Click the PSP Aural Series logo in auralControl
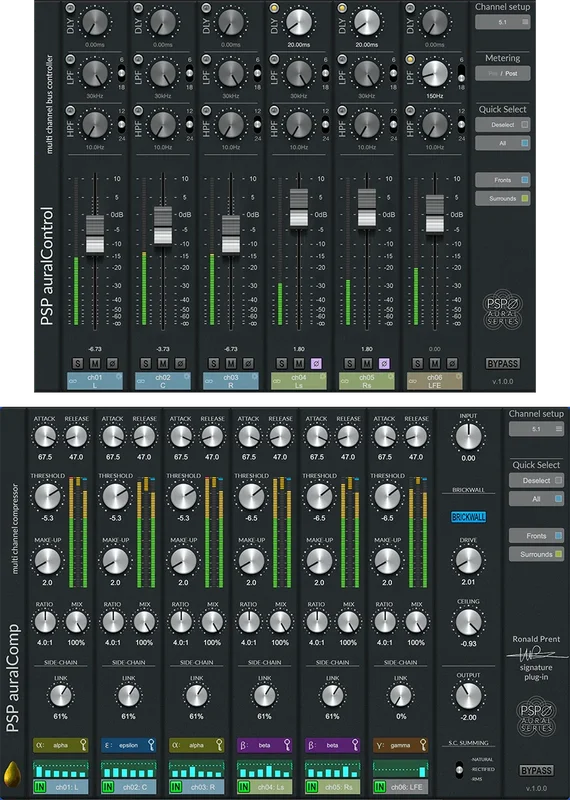The width and height of the screenshot is (570, 800). 503,309
